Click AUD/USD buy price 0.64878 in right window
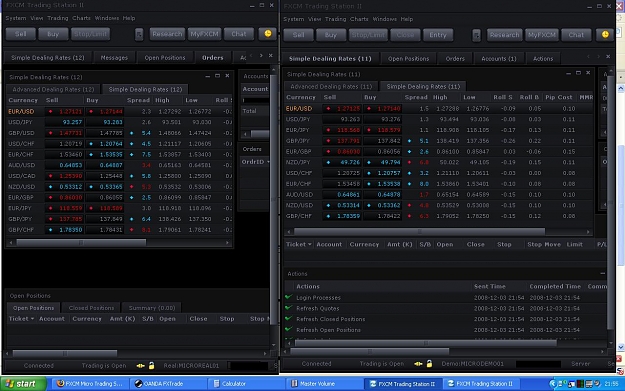625x391 pixels. tap(382, 195)
